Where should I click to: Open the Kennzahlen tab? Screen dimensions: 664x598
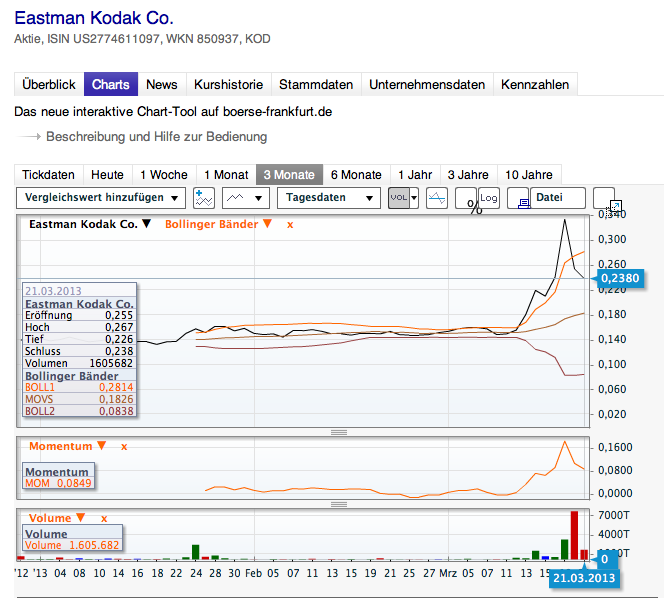535,84
